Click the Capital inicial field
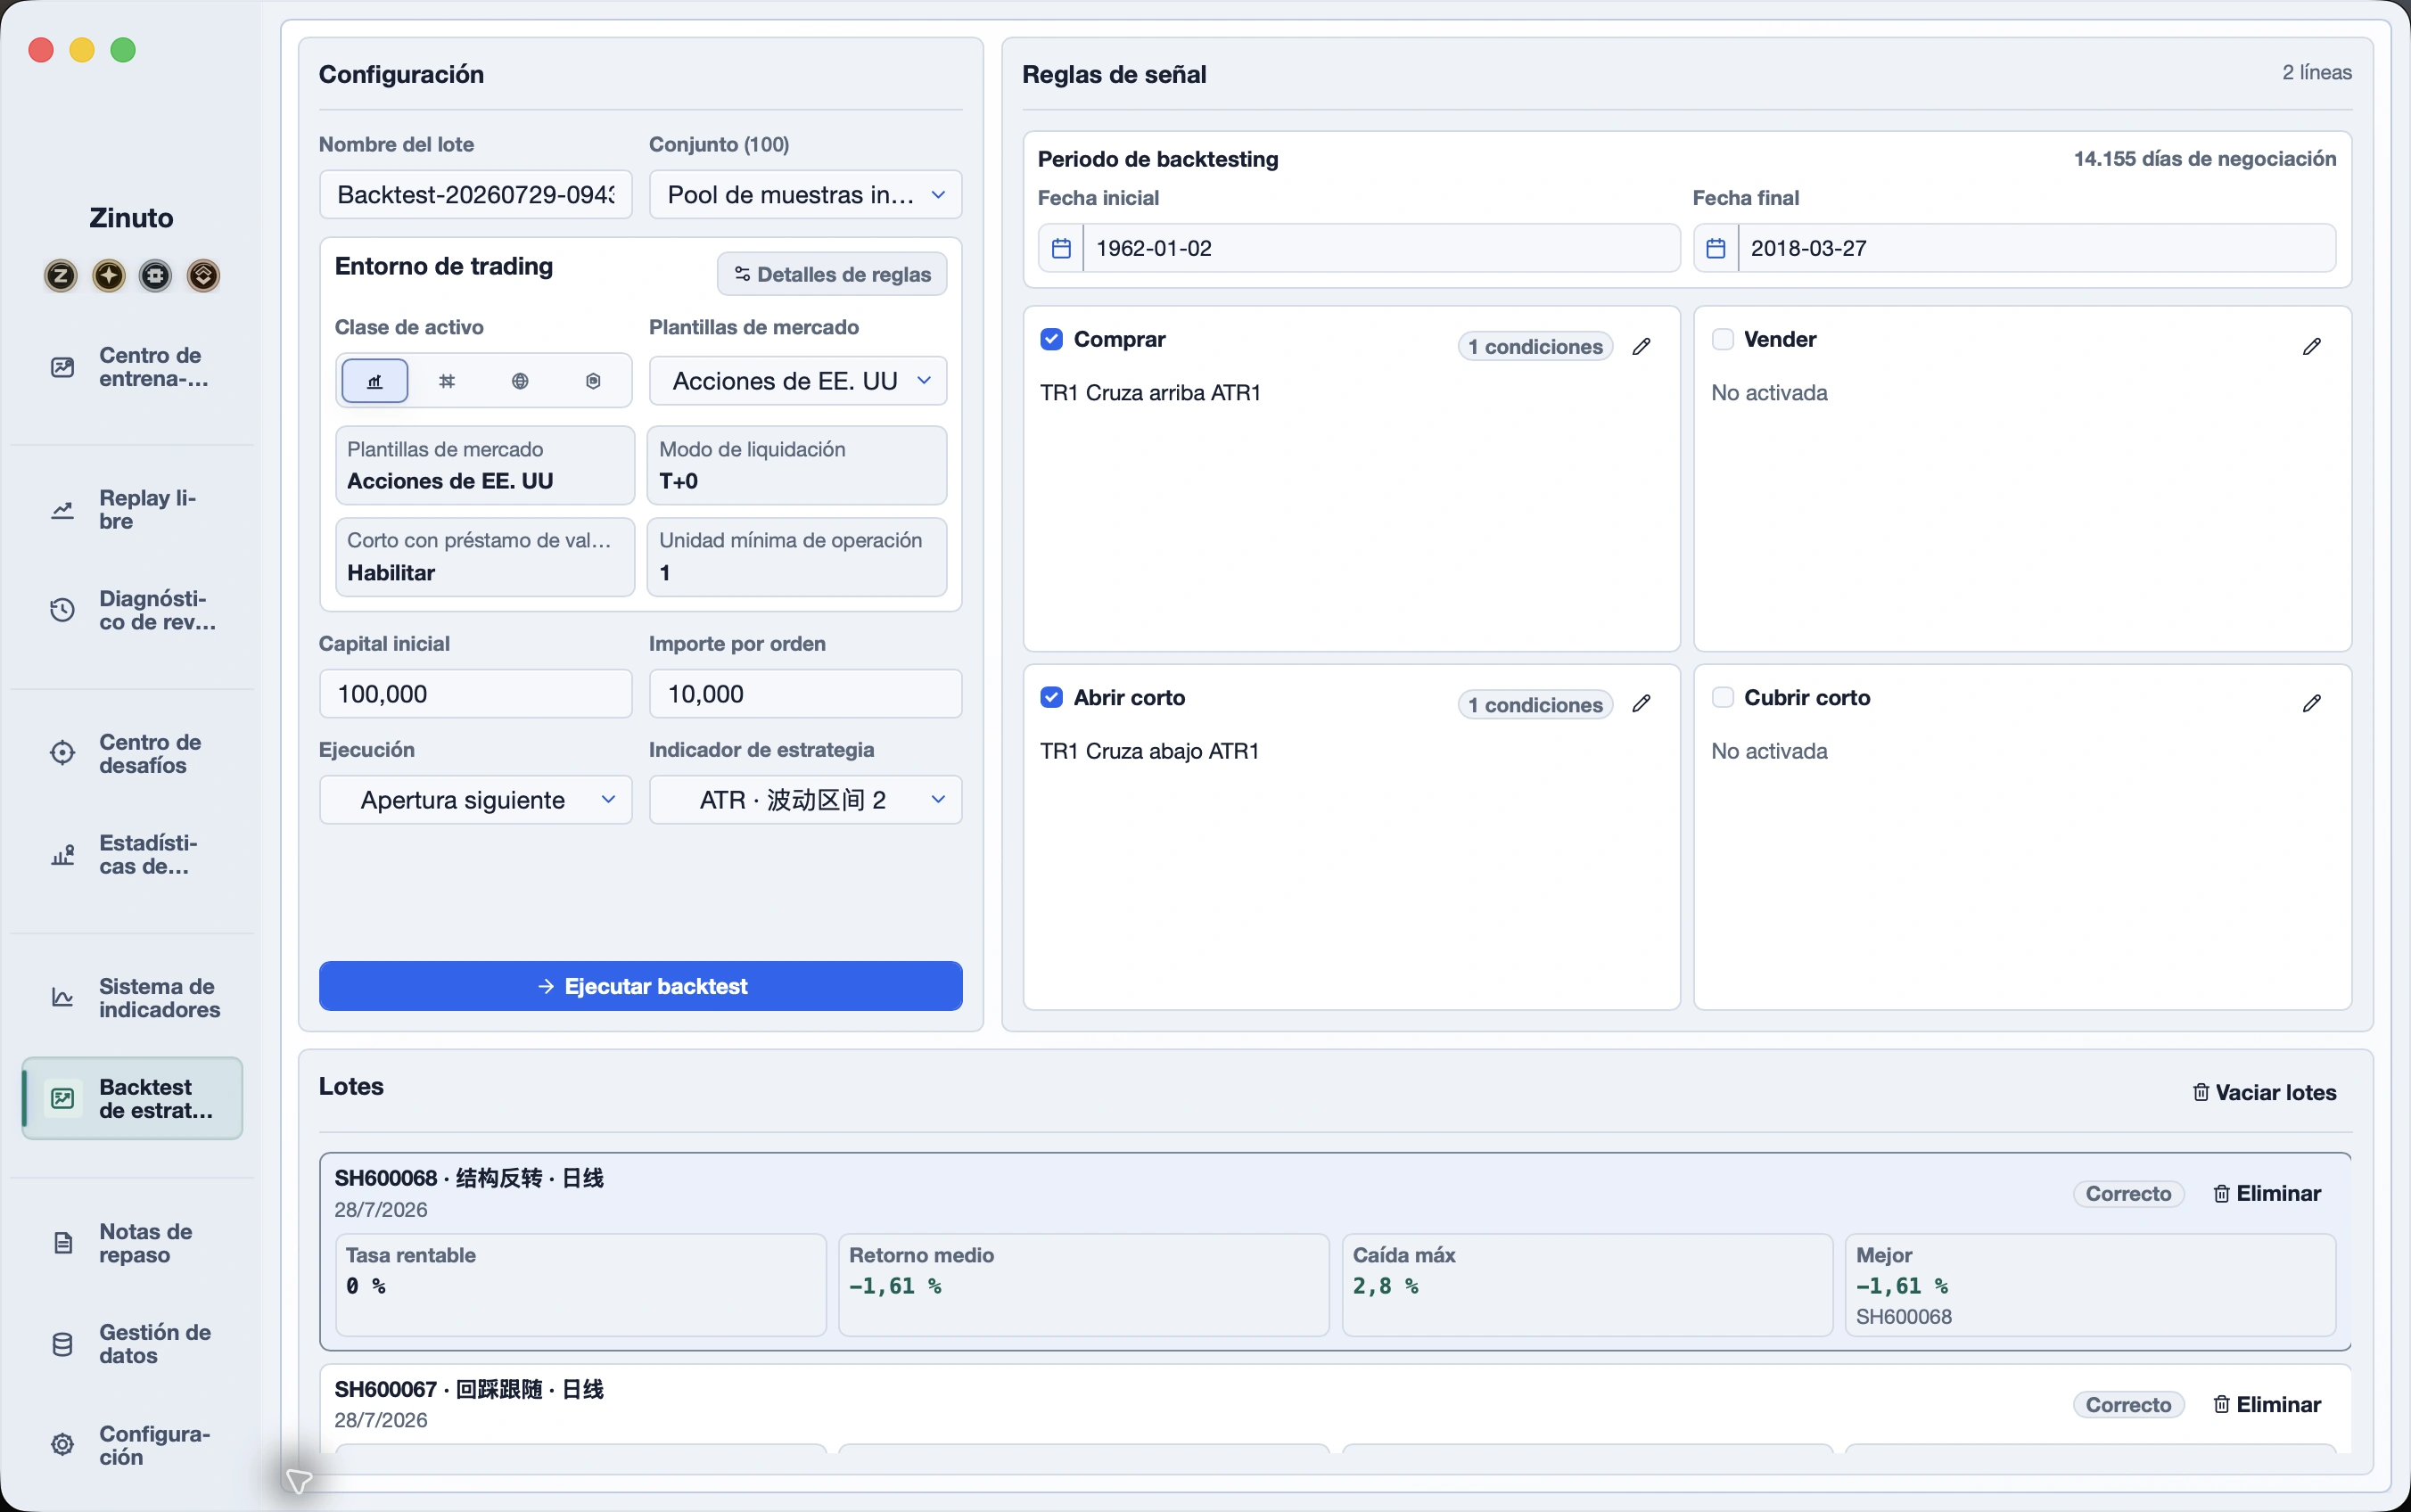The width and height of the screenshot is (2411, 1512). pyautogui.click(x=476, y=694)
